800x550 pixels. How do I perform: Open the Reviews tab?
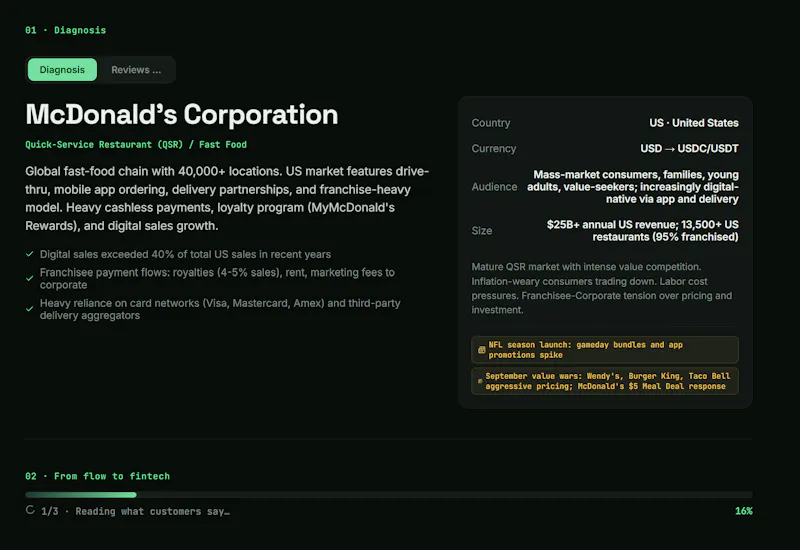click(136, 69)
